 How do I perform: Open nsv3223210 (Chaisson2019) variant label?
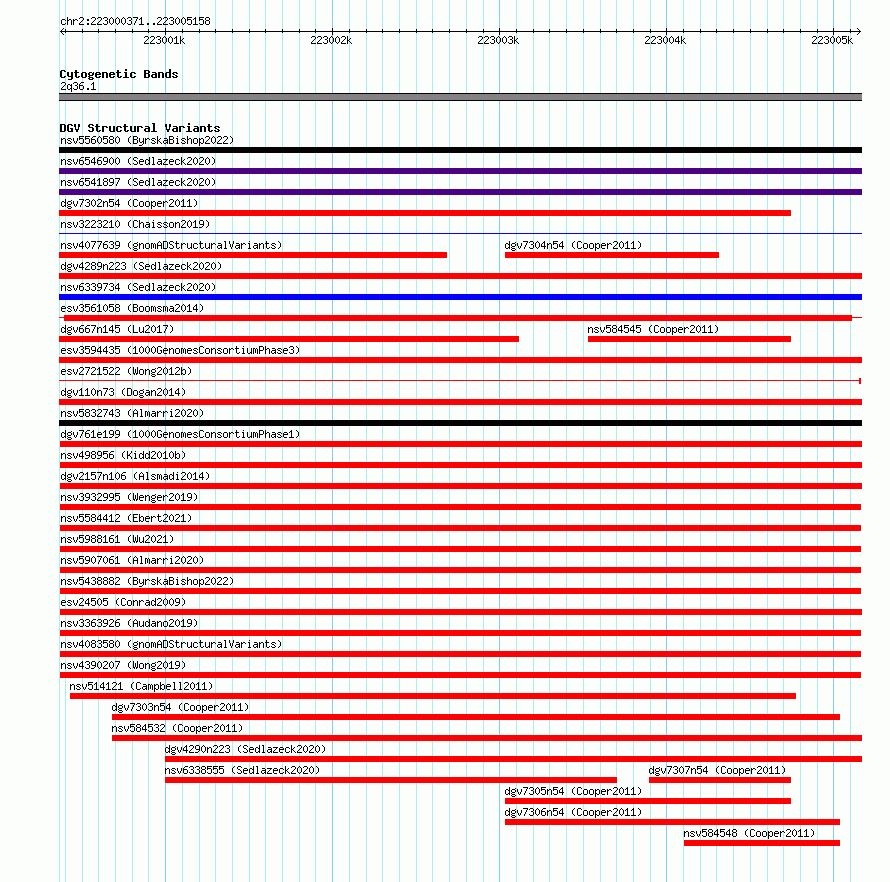[135, 224]
